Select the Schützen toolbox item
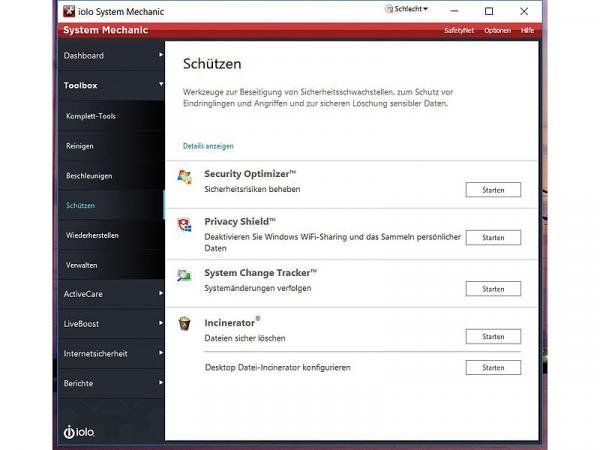 (x=111, y=205)
